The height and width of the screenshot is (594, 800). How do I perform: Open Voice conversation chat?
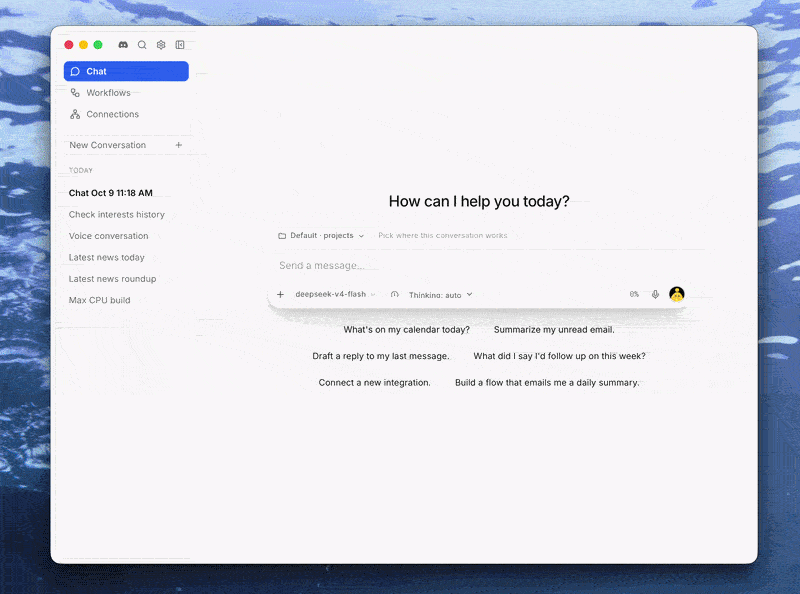pyautogui.click(x=109, y=236)
